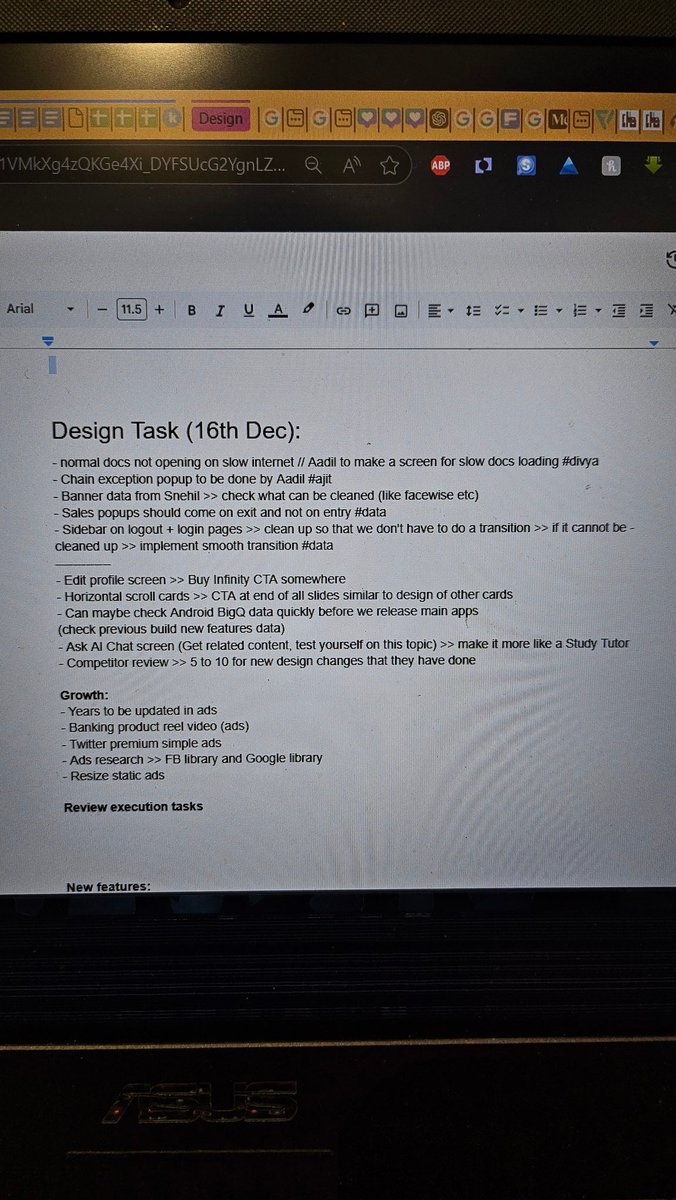Toggle underline formatting
Image resolution: width=676 pixels, height=1200 pixels.
click(249, 310)
